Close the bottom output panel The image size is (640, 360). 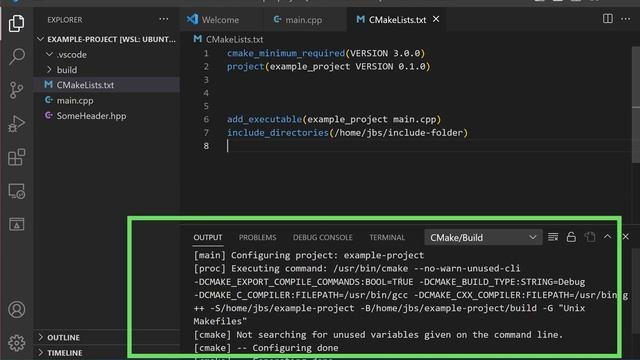(625, 236)
